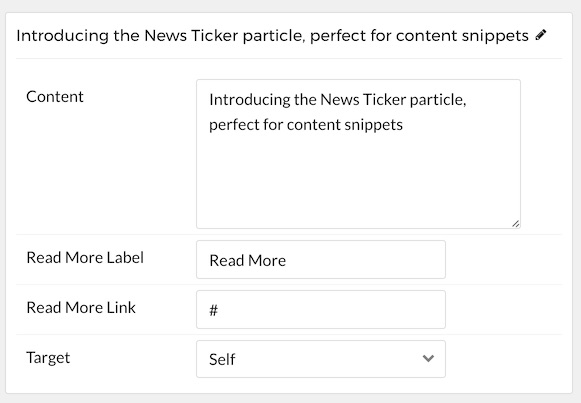Click the item title starting with Introducing
Viewport: 581px width, 403px height.
[272, 36]
